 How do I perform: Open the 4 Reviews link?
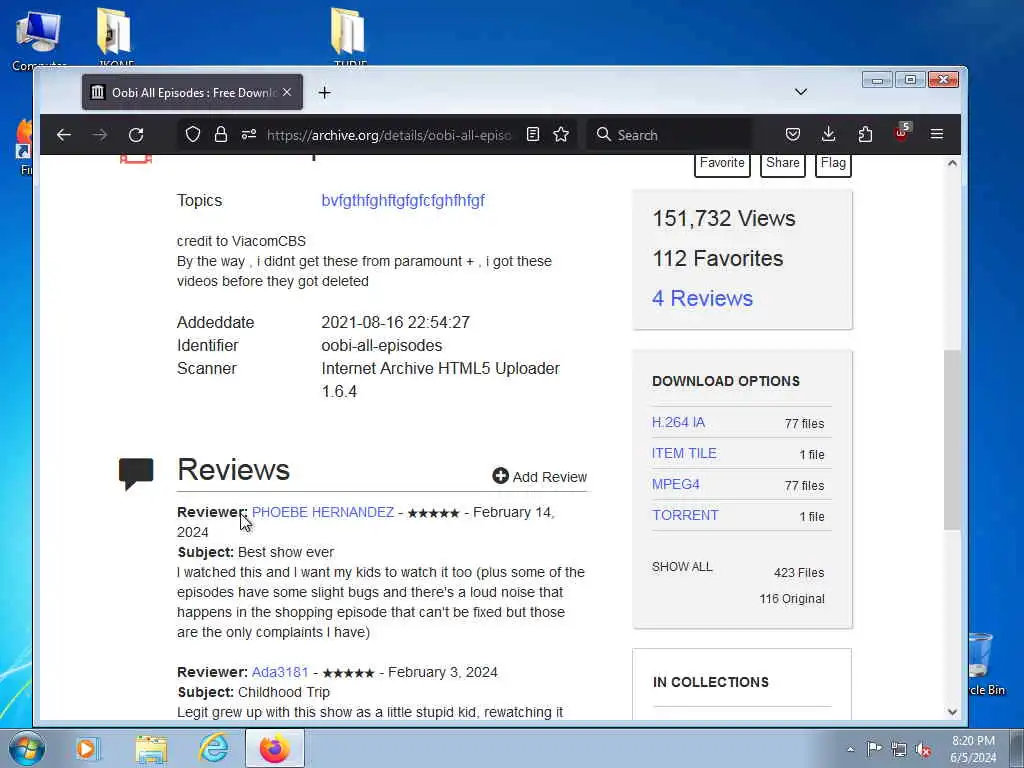(702, 298)
